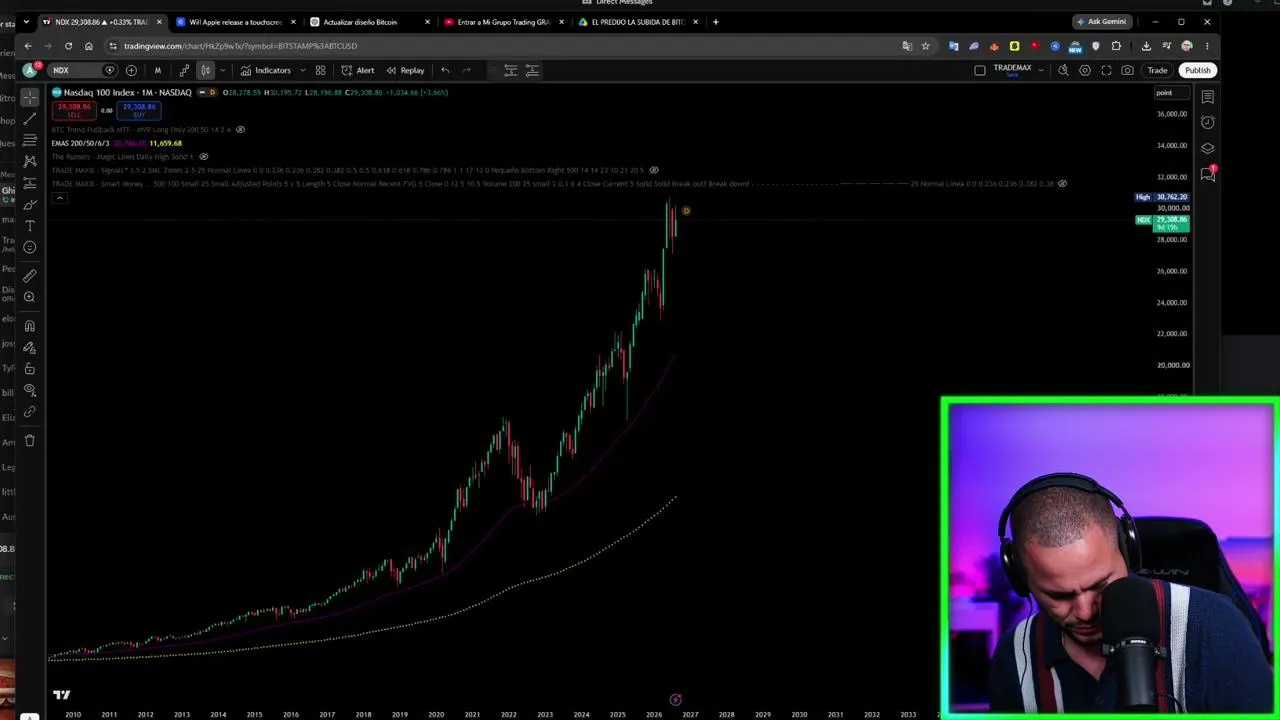Select the Text annotation tool
The width and height of the screenshot is (1280, 720).
coord(30,226)
